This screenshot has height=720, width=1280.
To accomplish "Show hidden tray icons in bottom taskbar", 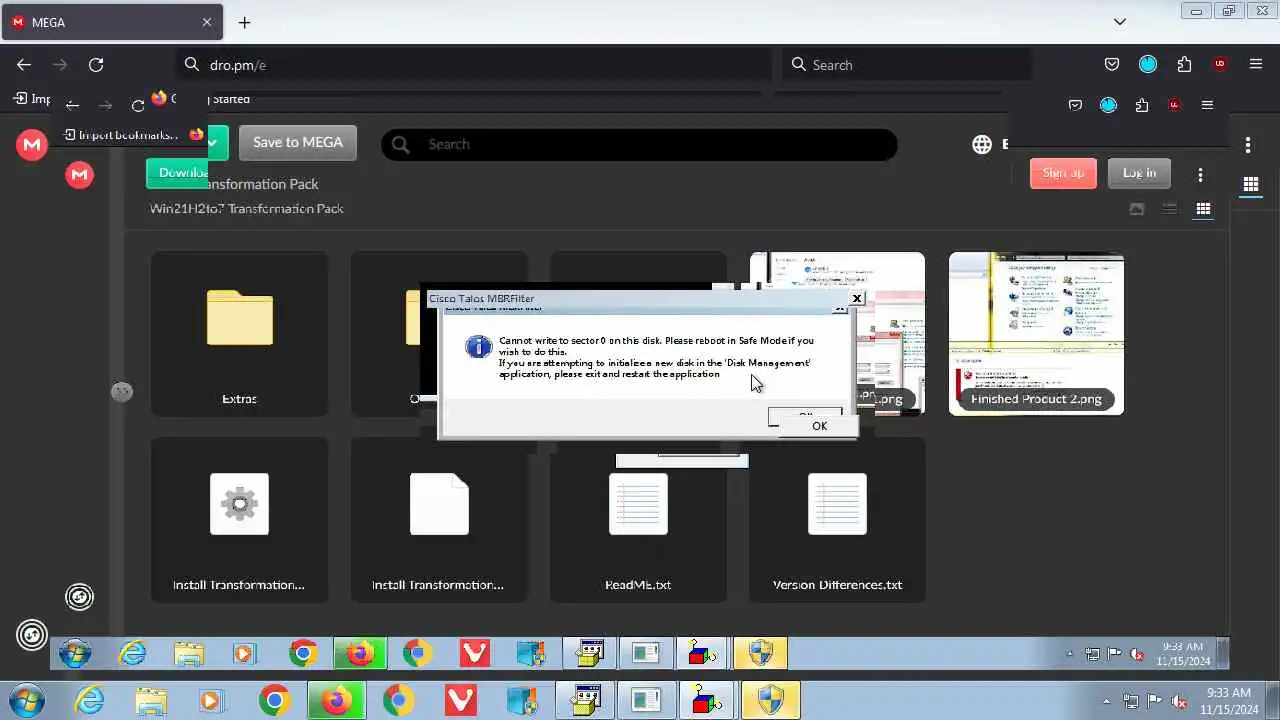I will coord(1106,701).
